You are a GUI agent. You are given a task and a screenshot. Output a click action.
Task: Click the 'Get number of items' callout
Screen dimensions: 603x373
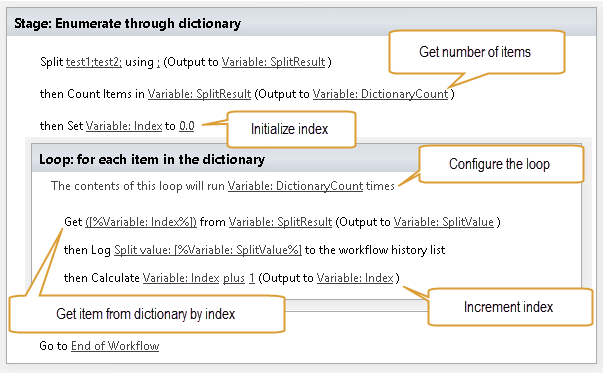pos(477,52)
